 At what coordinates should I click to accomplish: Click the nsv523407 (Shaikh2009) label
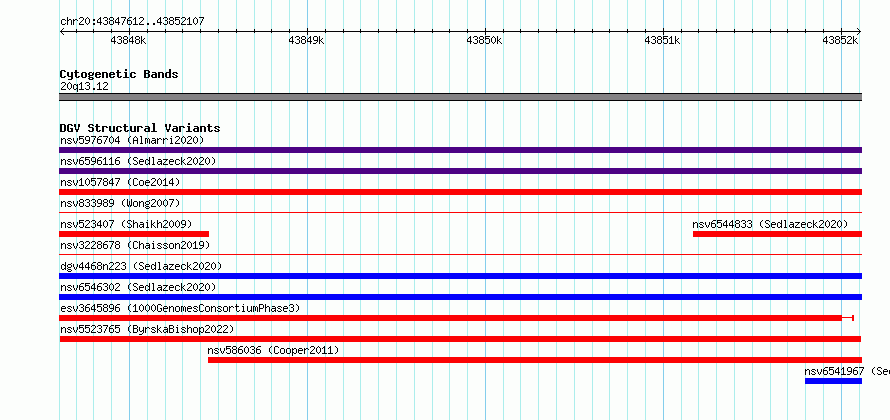pos(126,224)
